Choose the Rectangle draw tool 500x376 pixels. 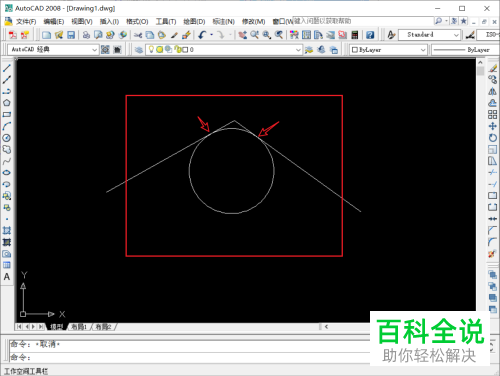[x=7, y=114]
